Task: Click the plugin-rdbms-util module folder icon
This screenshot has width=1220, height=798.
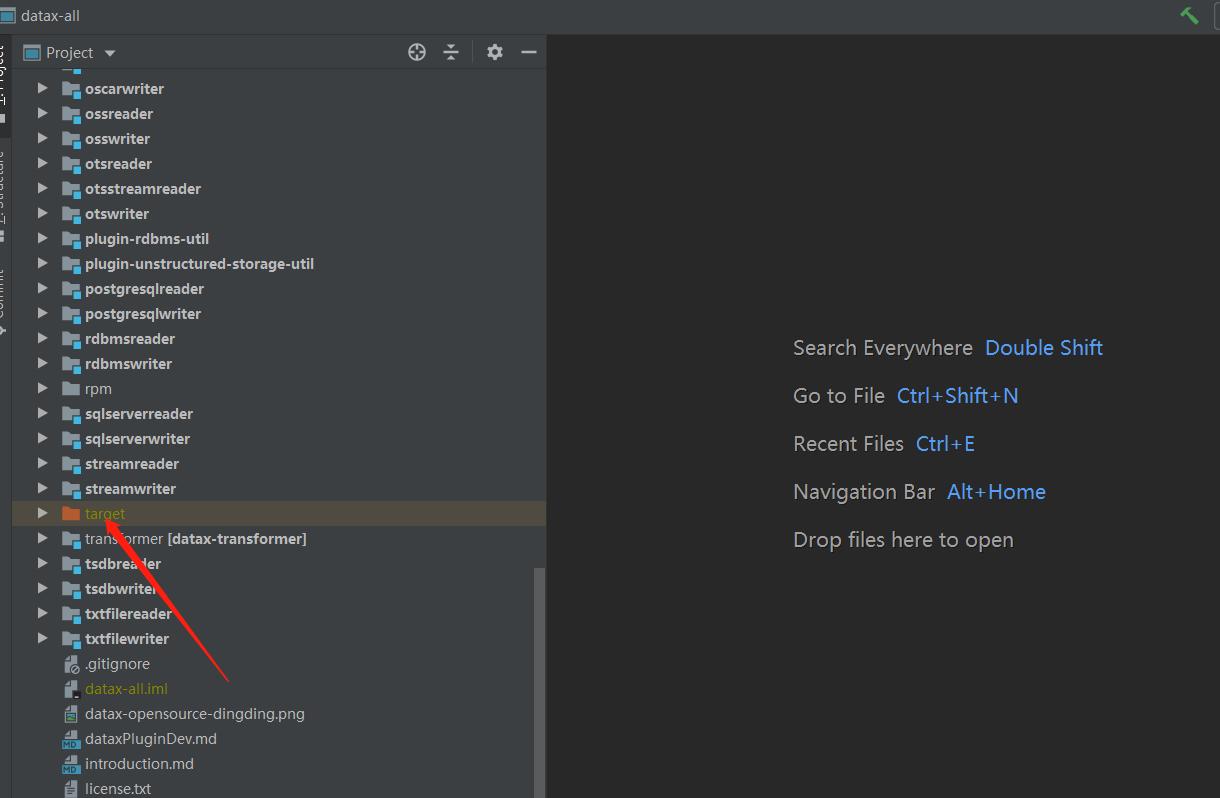Action: [71, 239]
